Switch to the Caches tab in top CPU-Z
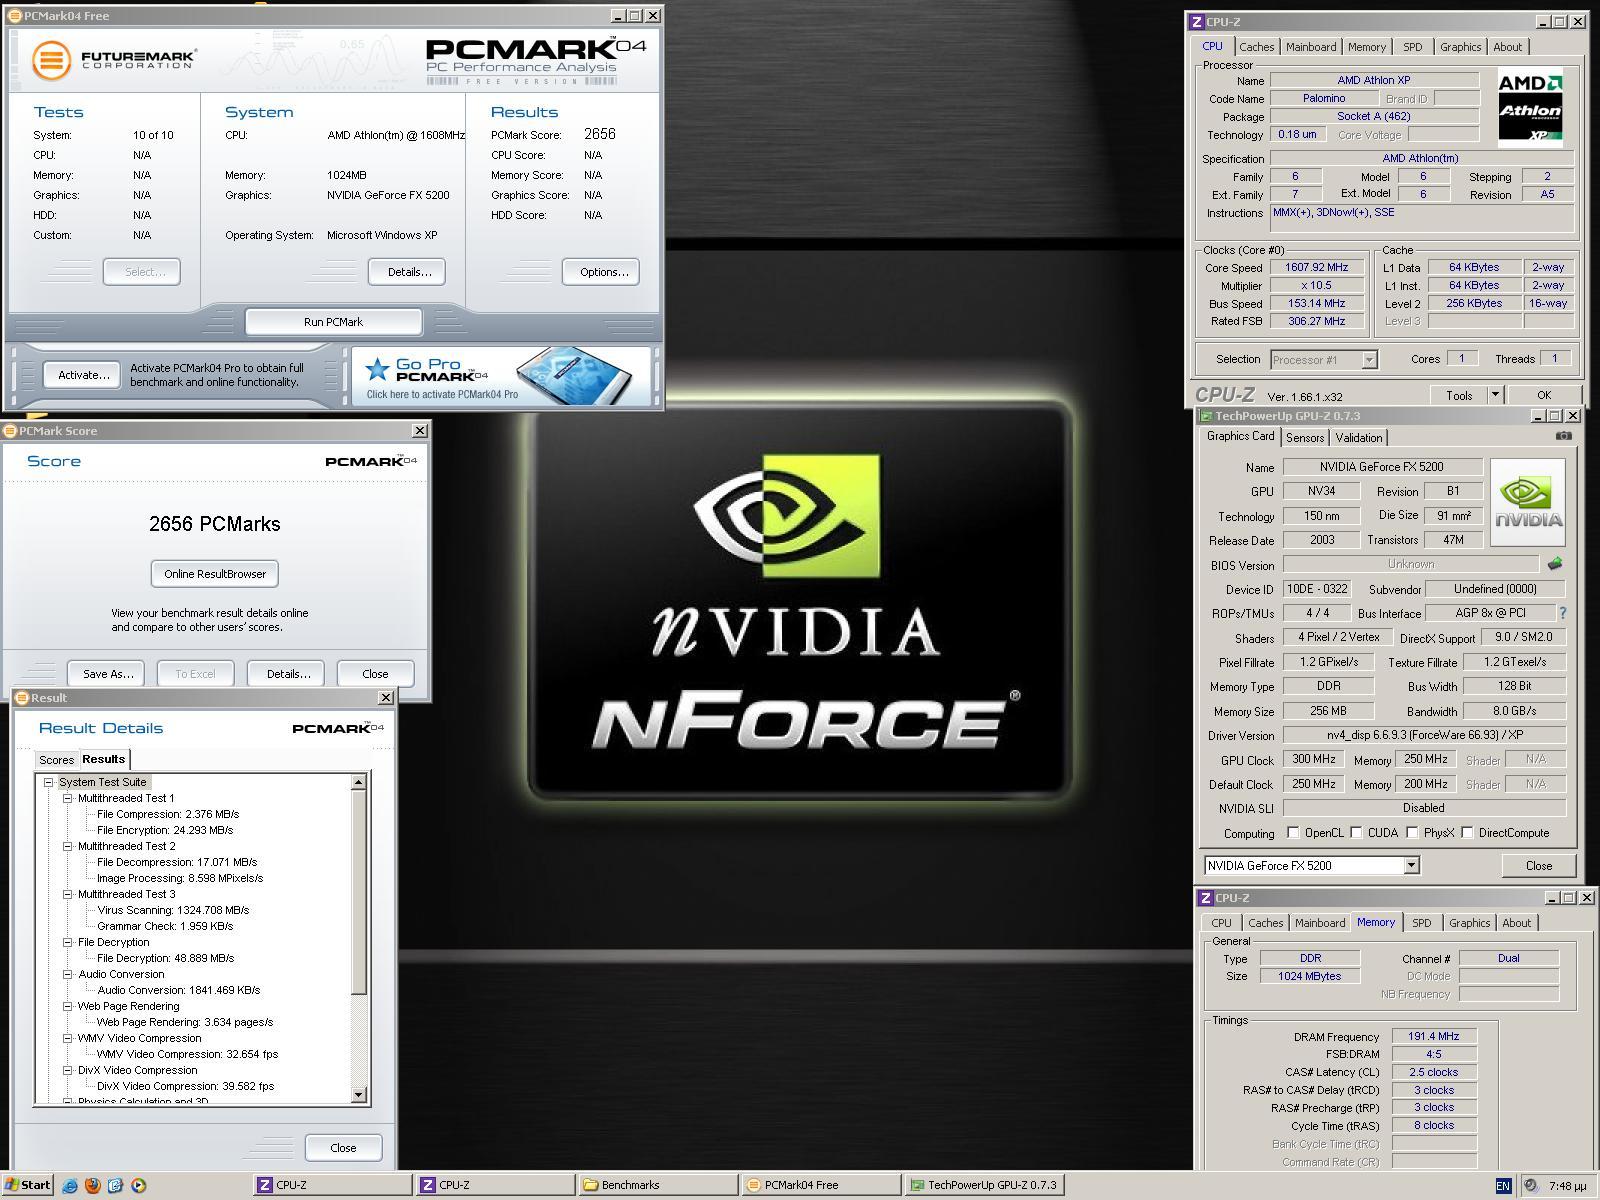 click(x=1256, y=47)
